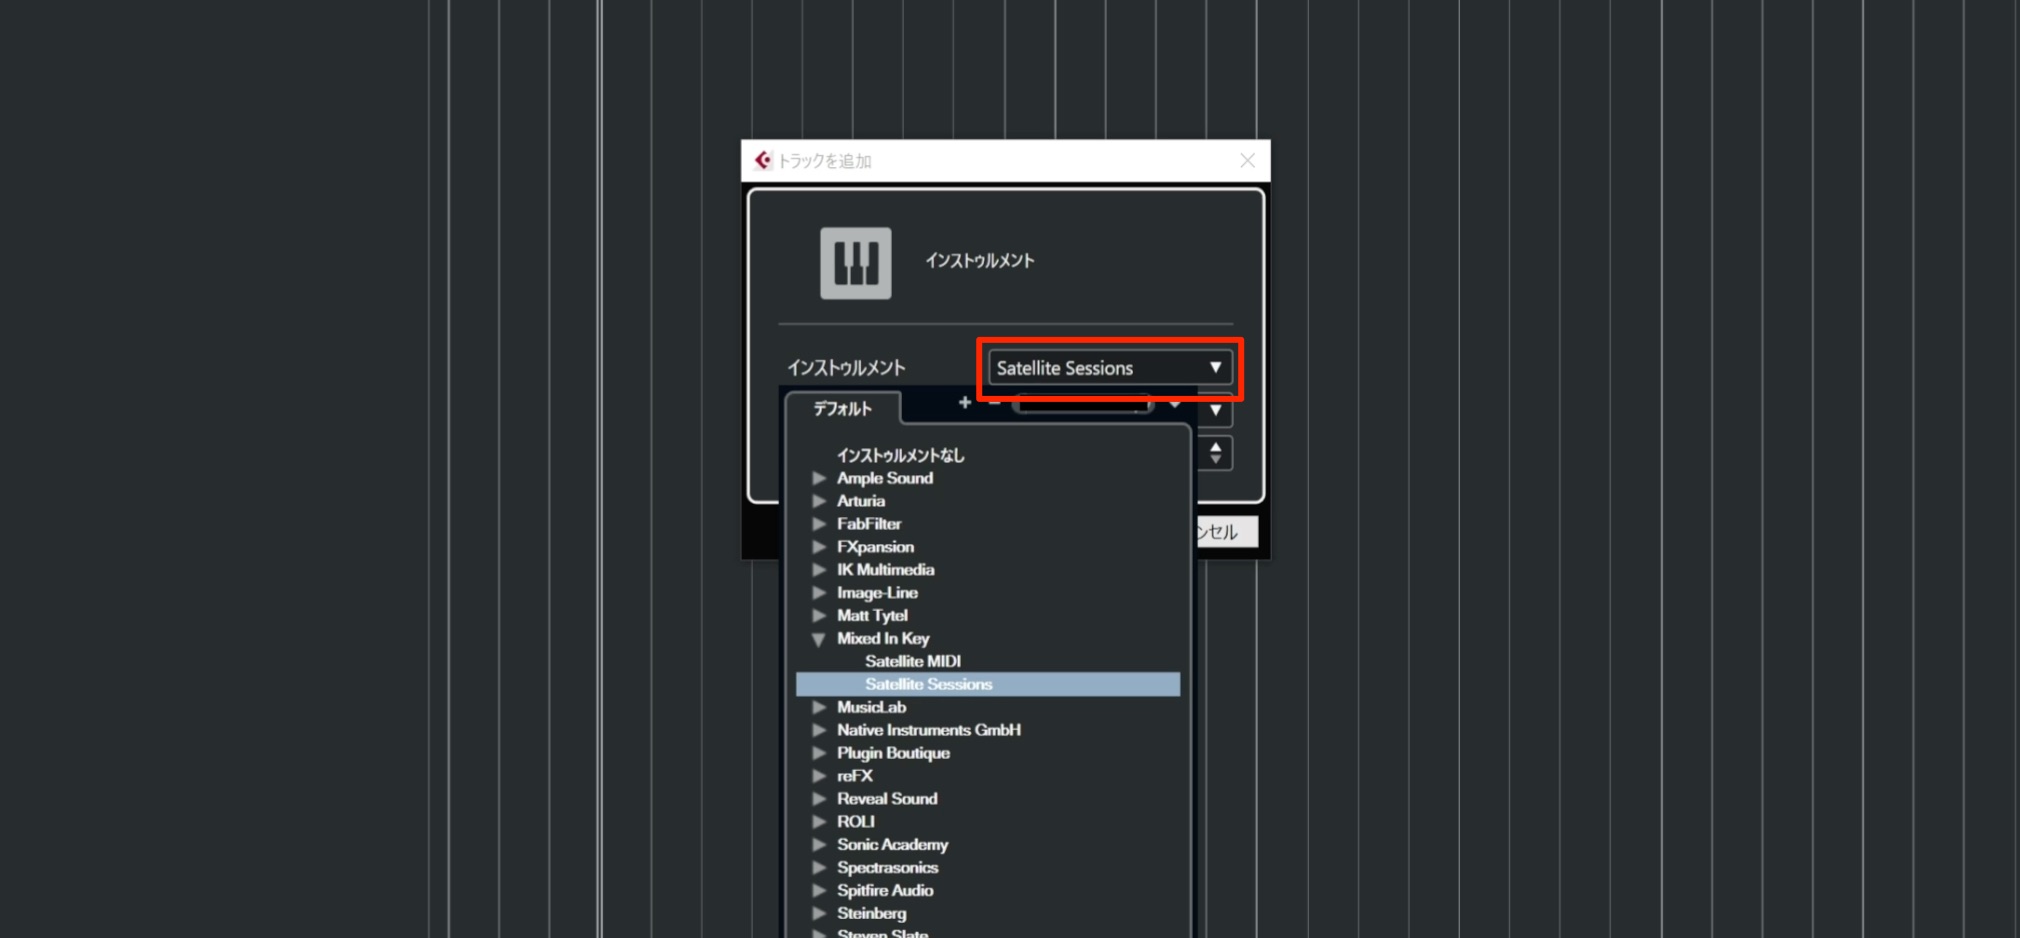Expand the Ample Sound folder arrow
The height and width of the screenshot is (938, 2020).
(x=819, y=478)
